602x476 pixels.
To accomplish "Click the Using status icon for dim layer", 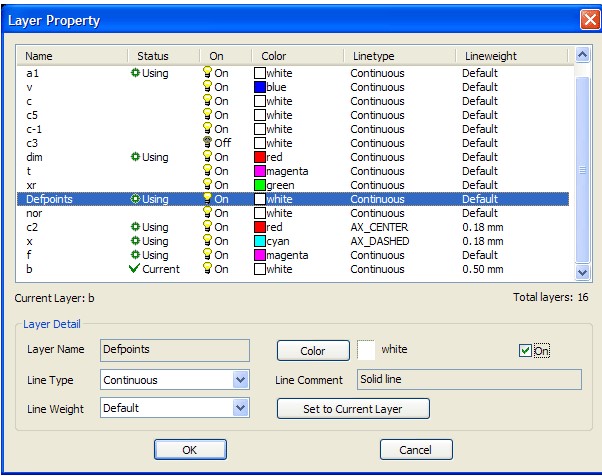I will 135,157.
